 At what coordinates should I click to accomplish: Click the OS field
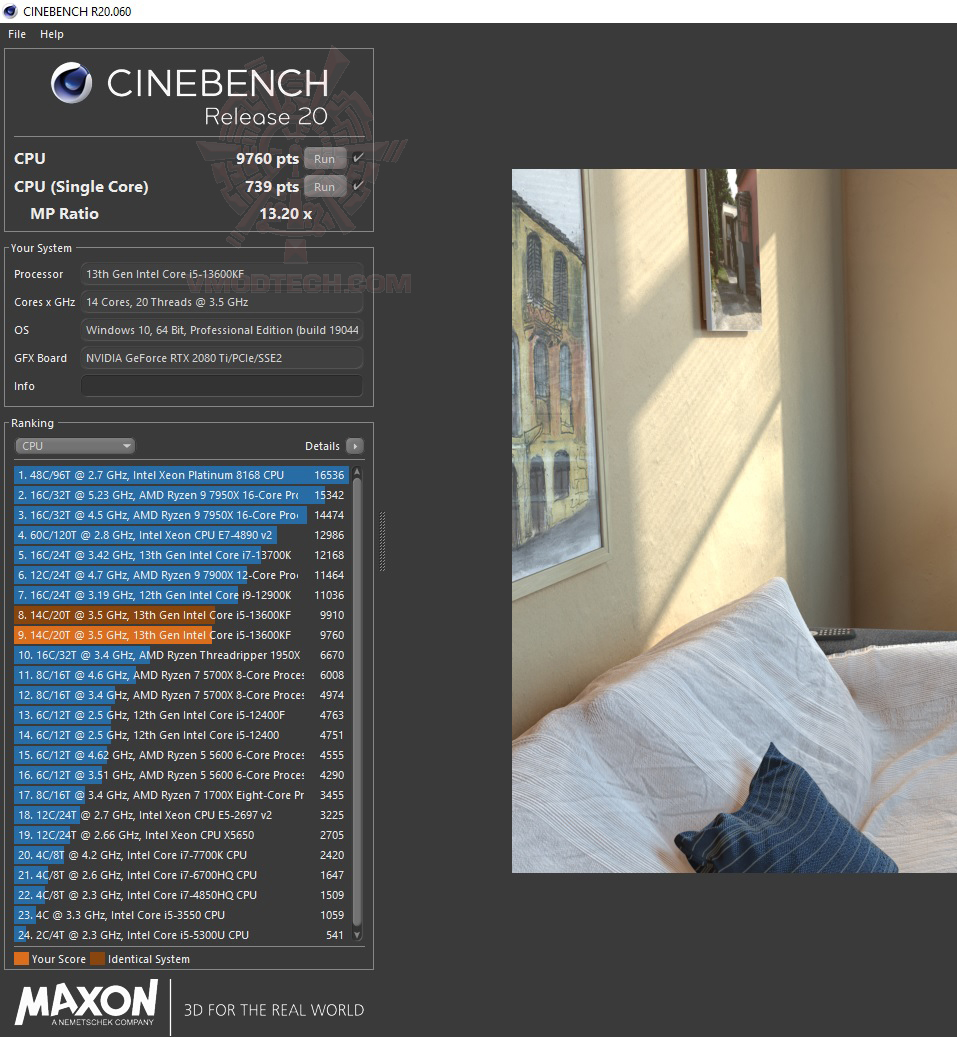[x=222, y=329]
